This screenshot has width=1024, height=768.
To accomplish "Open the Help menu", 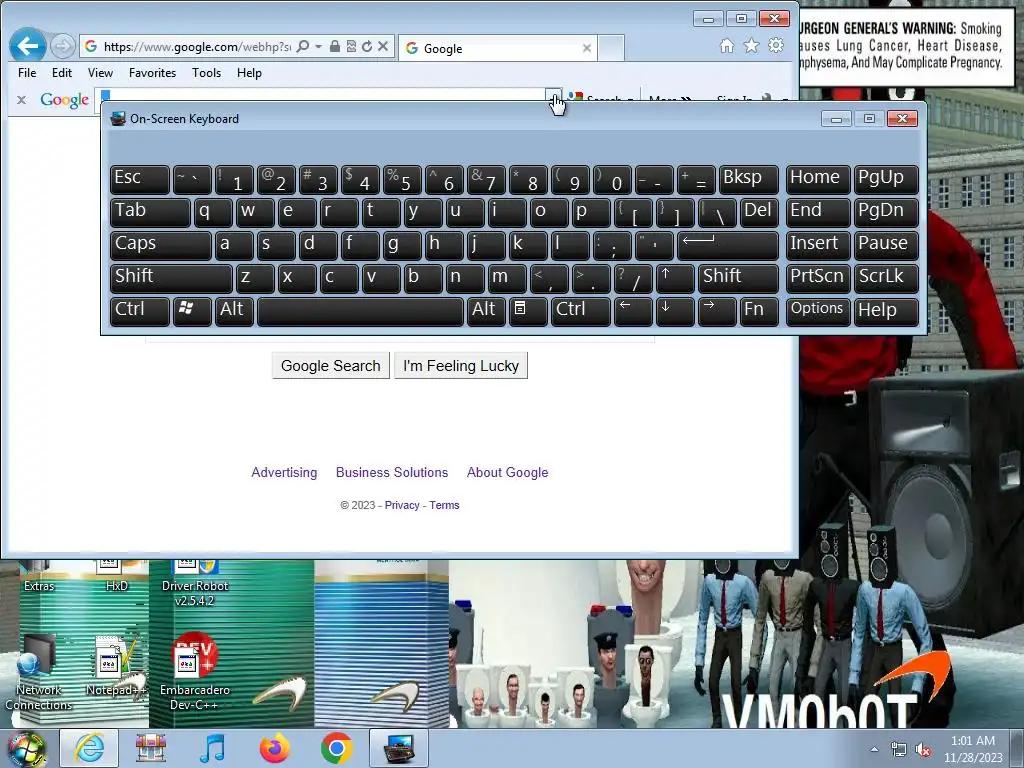I will pyautogui.click(x=249, y=72).
